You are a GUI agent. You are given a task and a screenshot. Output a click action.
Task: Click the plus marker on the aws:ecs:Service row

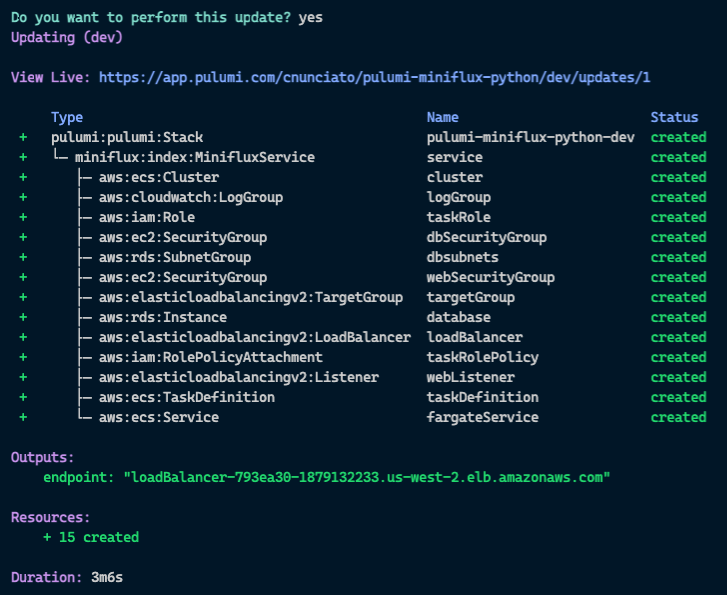click(22, 417)
